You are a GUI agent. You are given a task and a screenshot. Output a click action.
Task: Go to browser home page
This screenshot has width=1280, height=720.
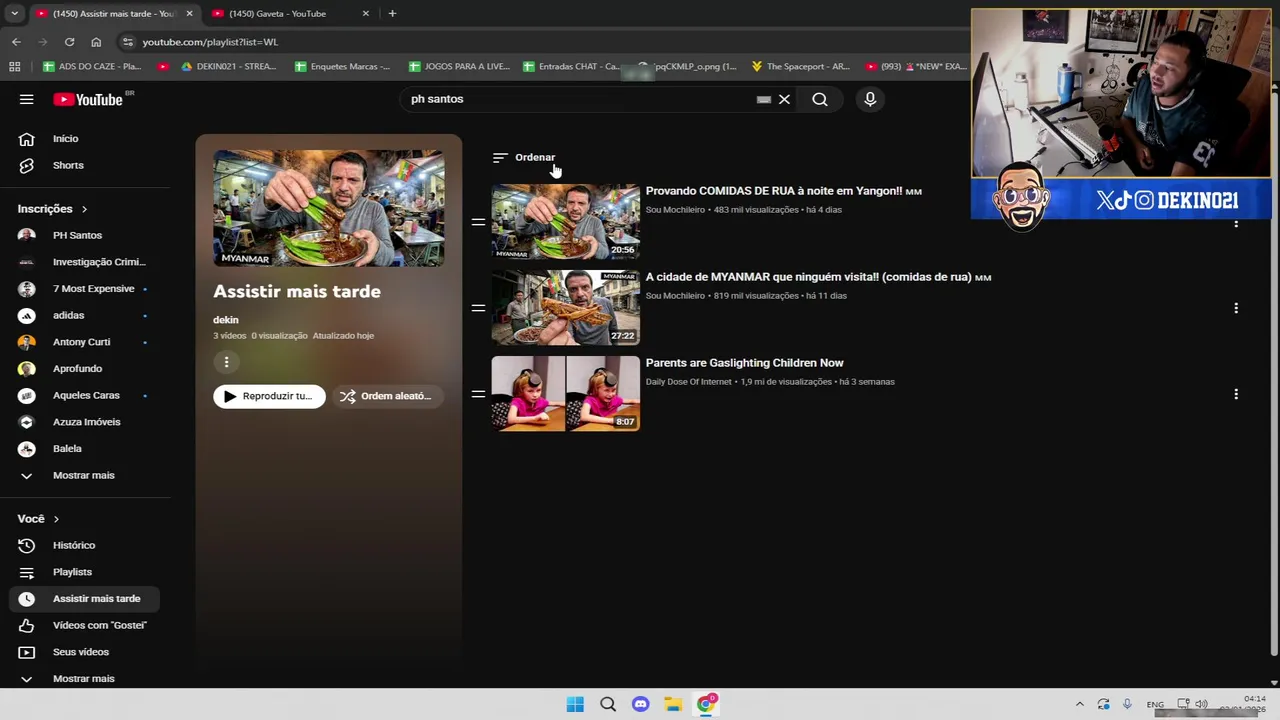[x=96, y=42]
